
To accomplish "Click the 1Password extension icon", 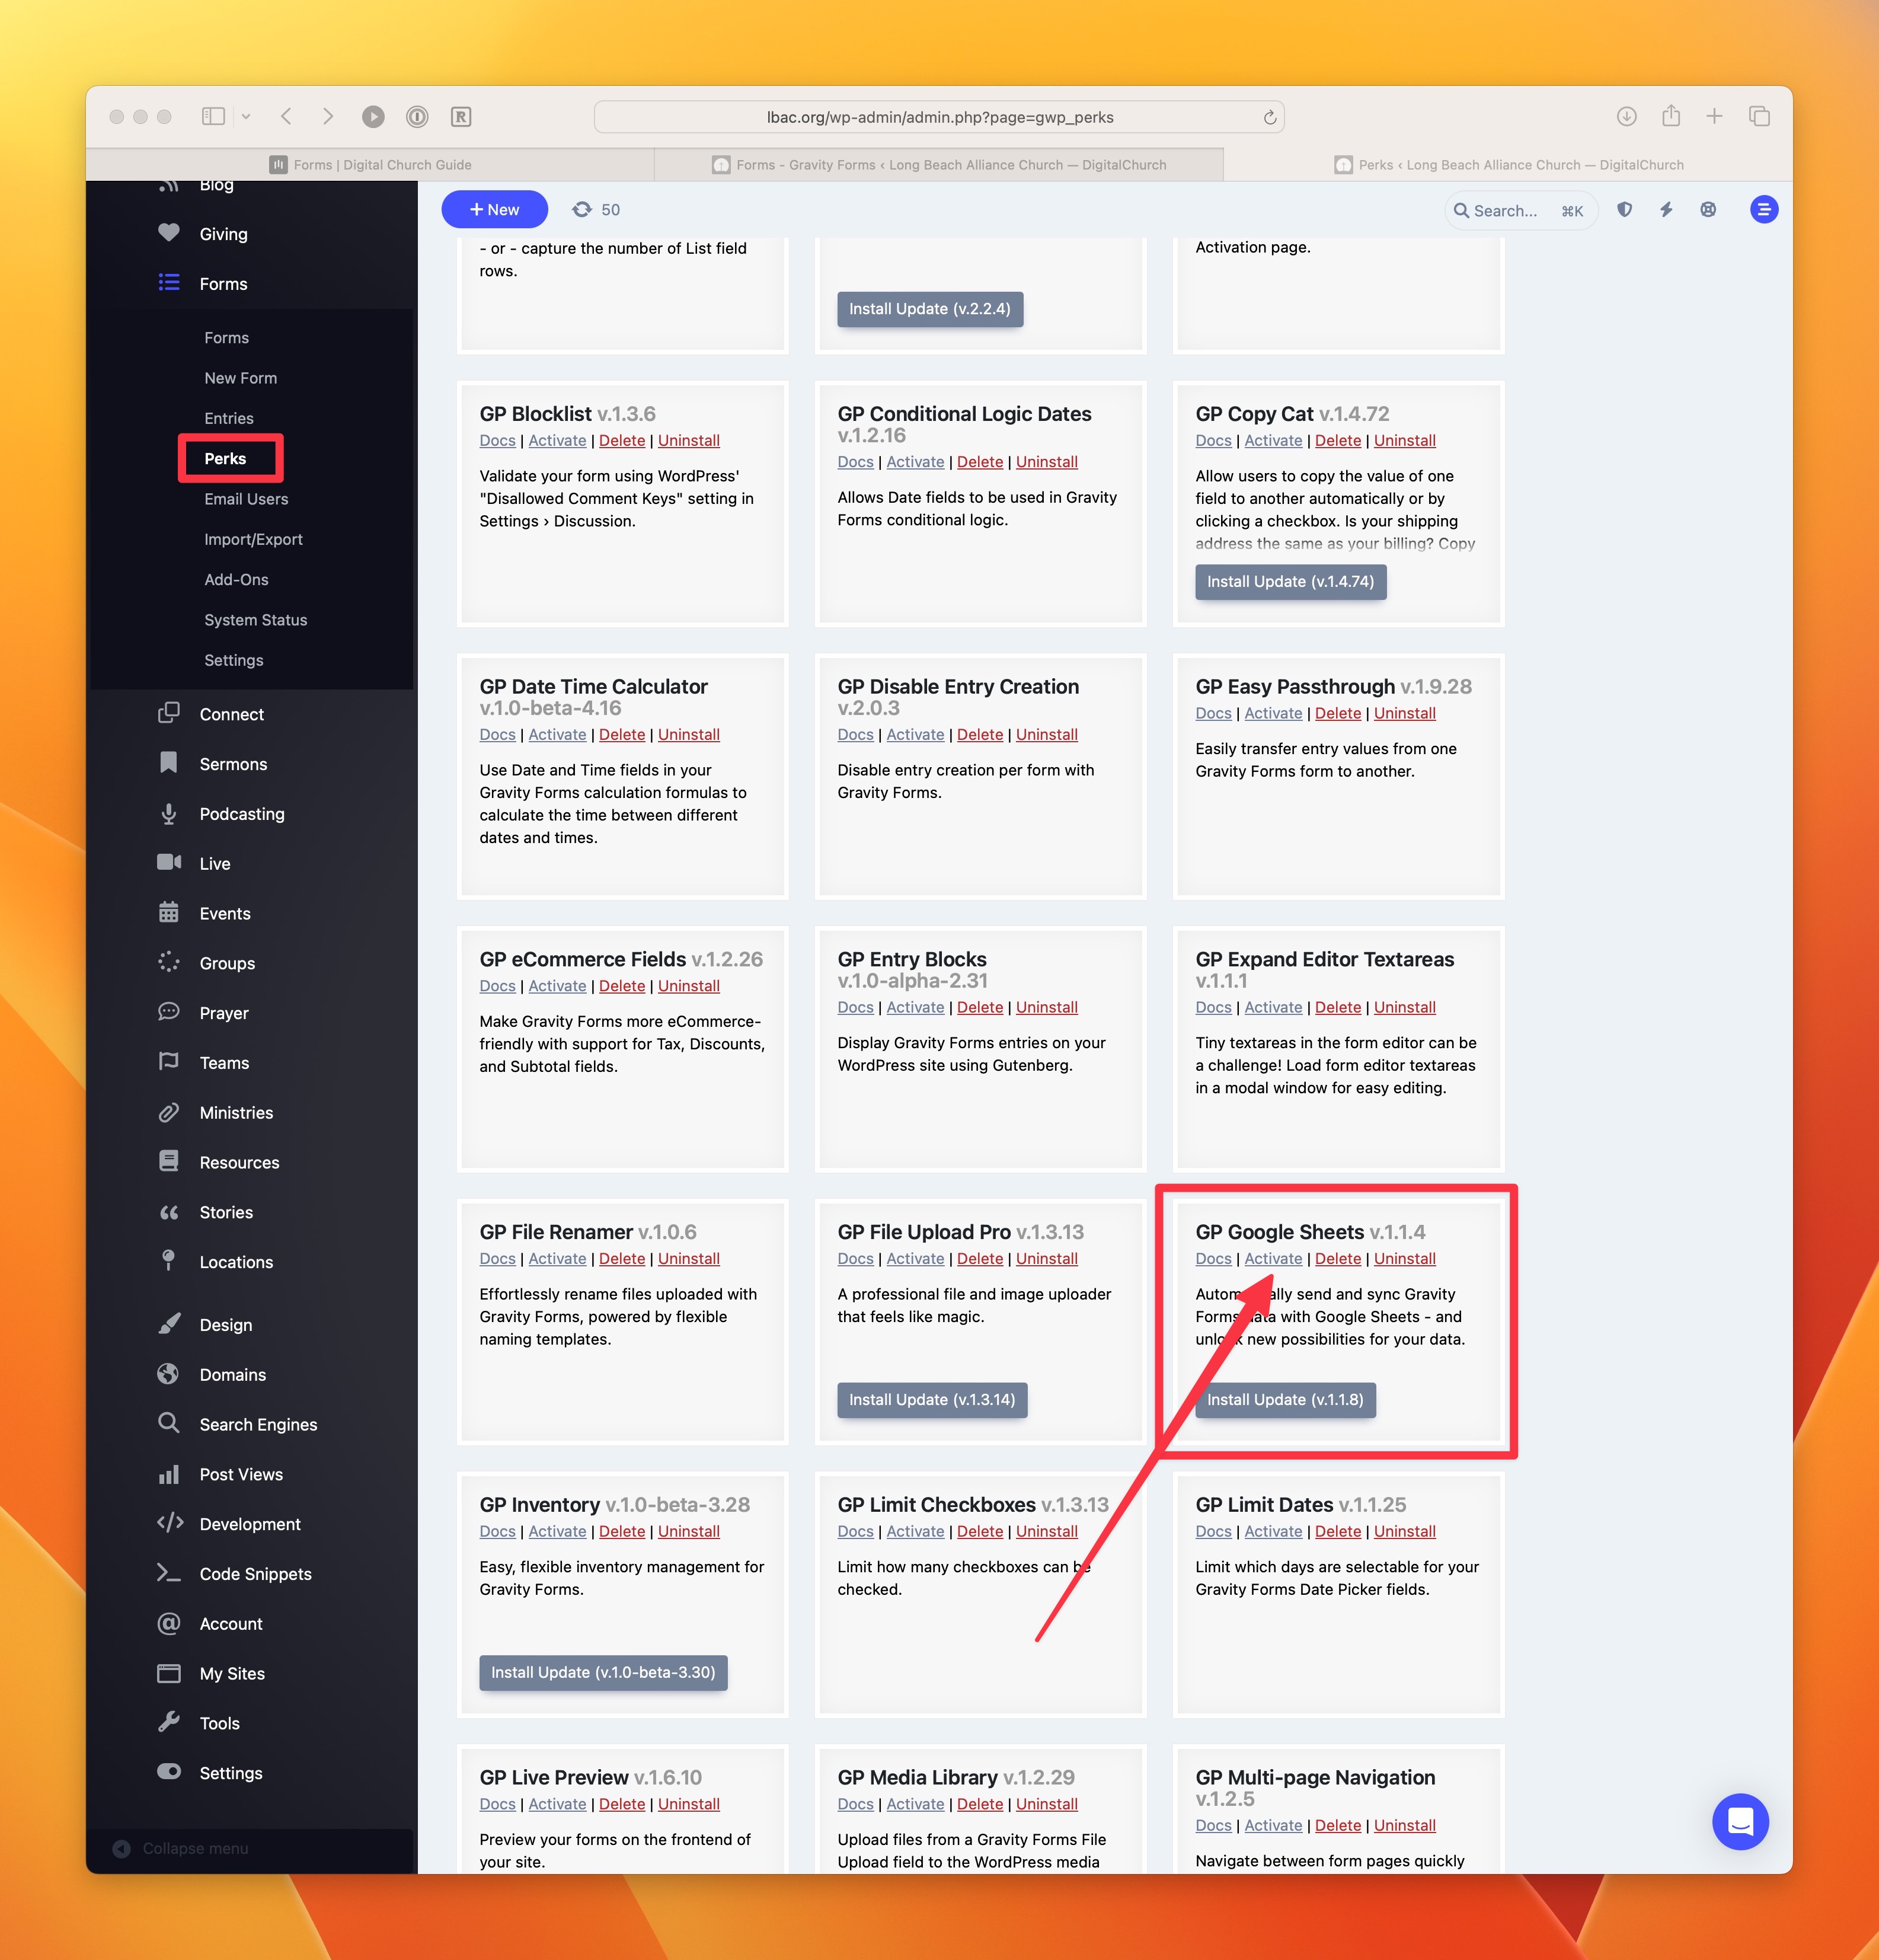I will (x=417, y=117).
